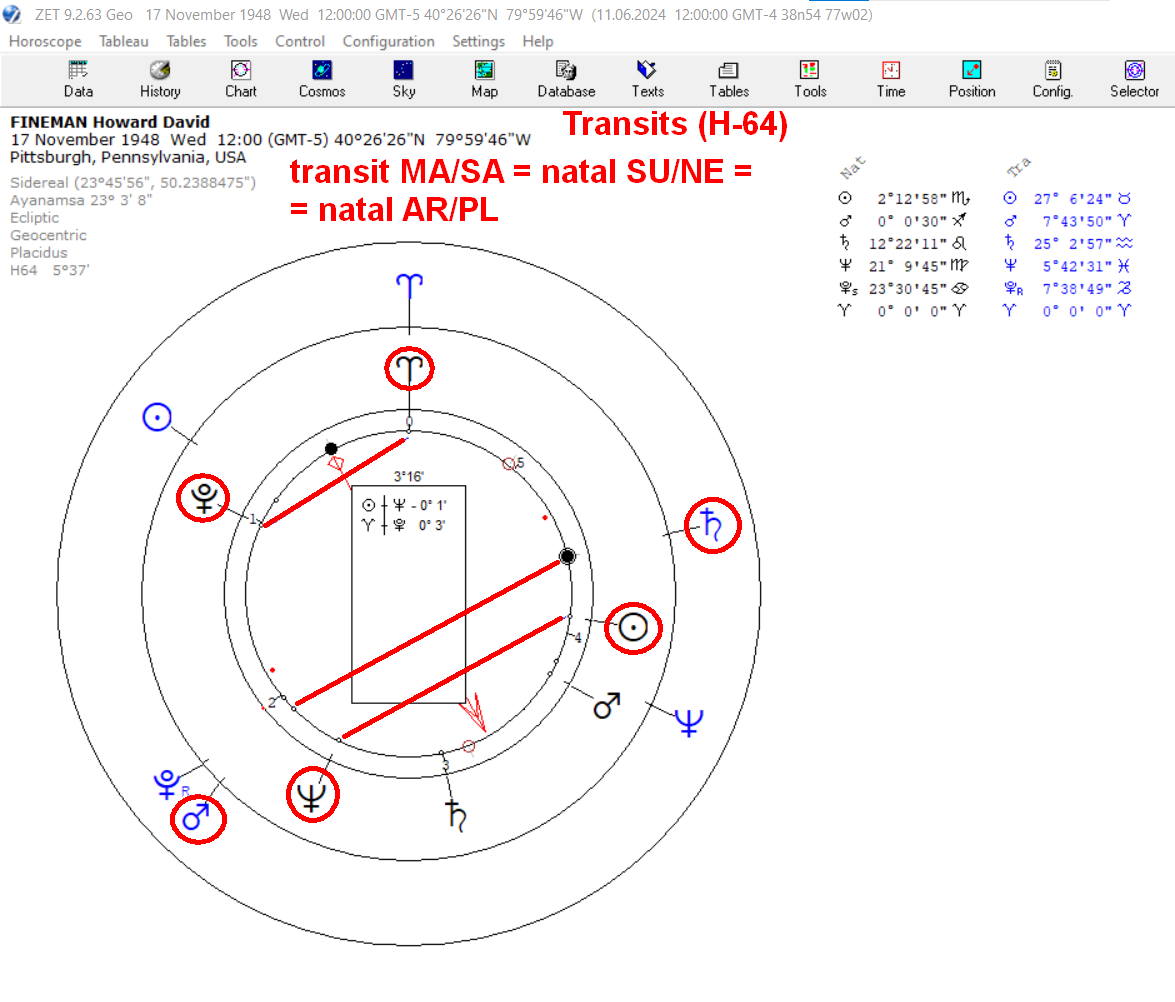Open the Data toolbar icon

78,79
